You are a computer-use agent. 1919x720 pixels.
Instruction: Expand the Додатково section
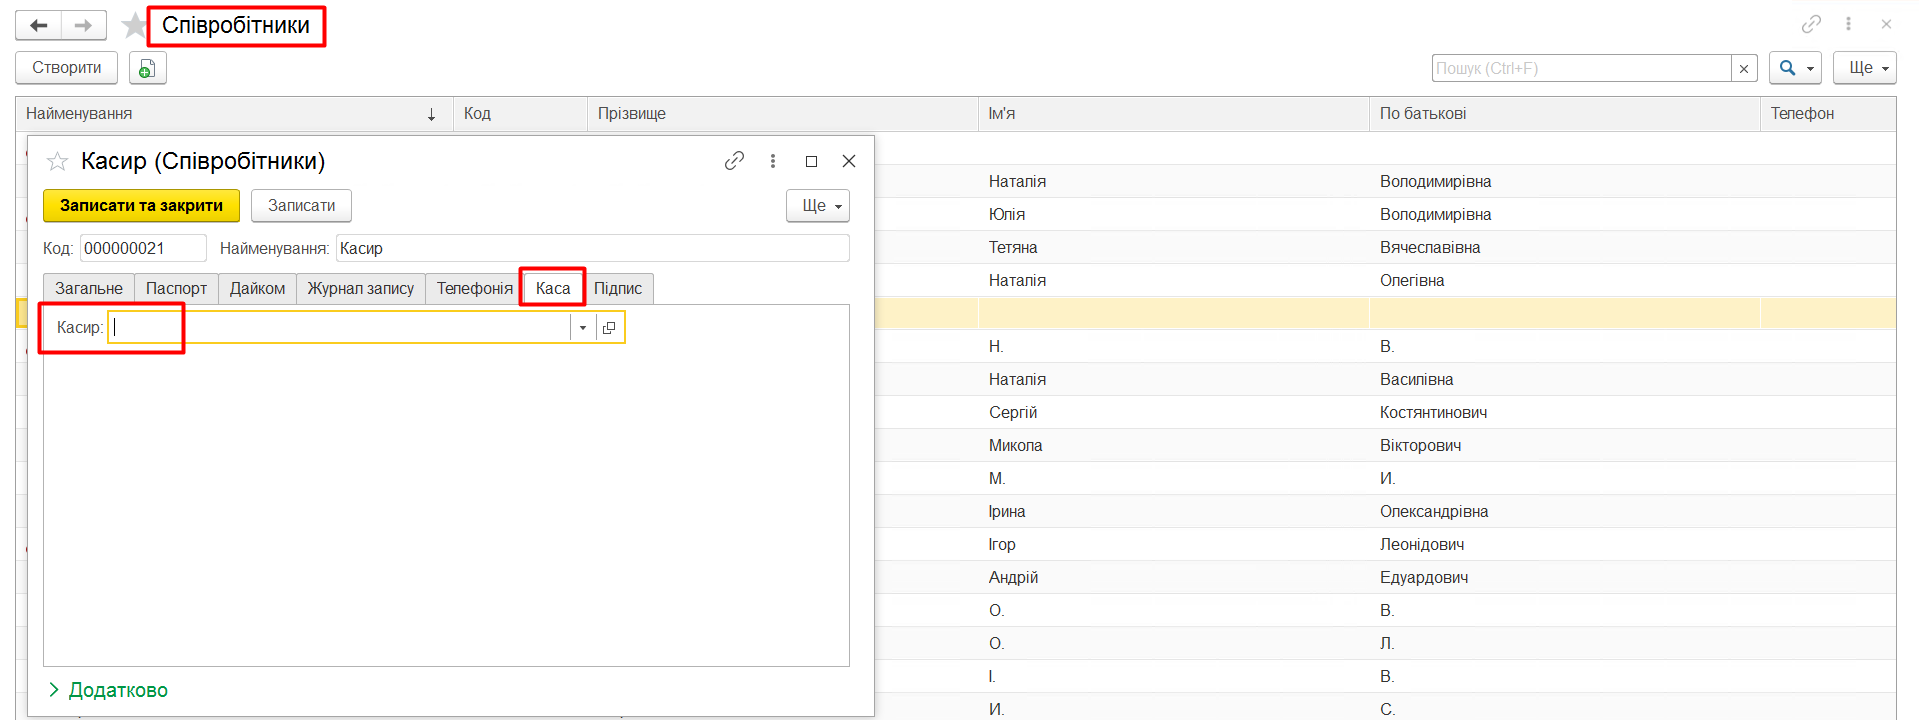108,690
